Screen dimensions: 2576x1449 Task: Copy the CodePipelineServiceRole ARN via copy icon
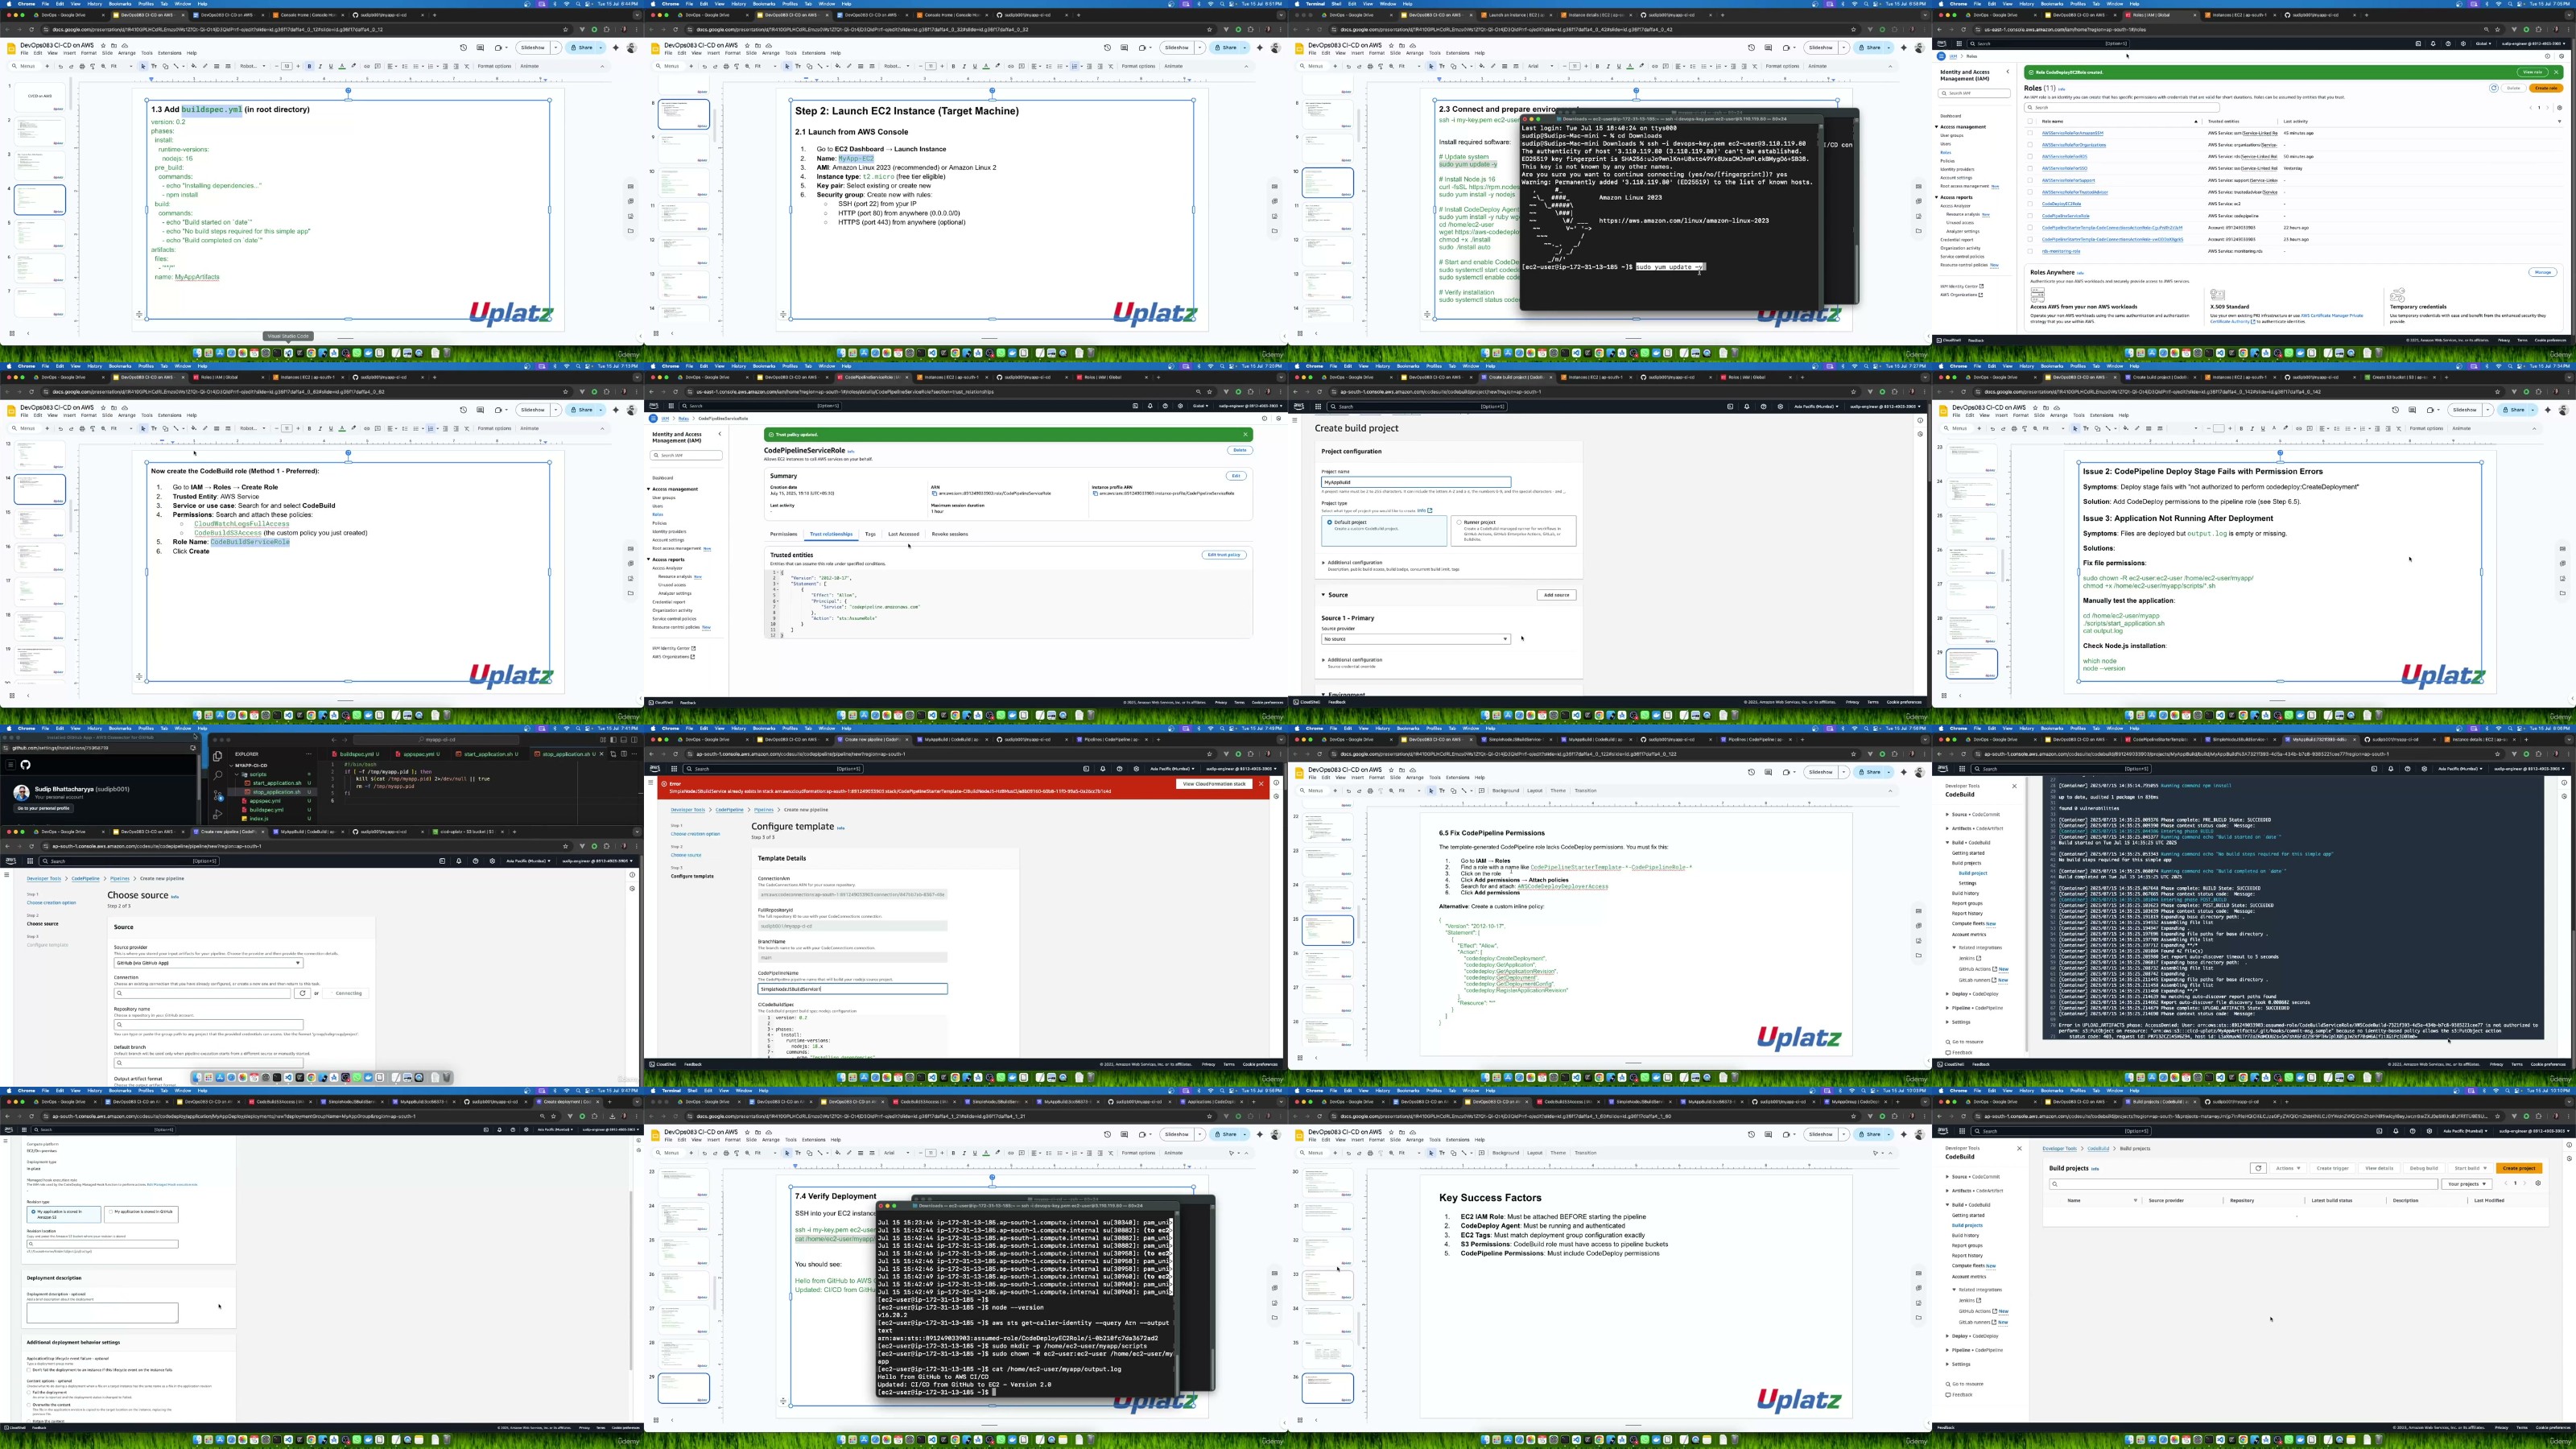tap(934, 493)
